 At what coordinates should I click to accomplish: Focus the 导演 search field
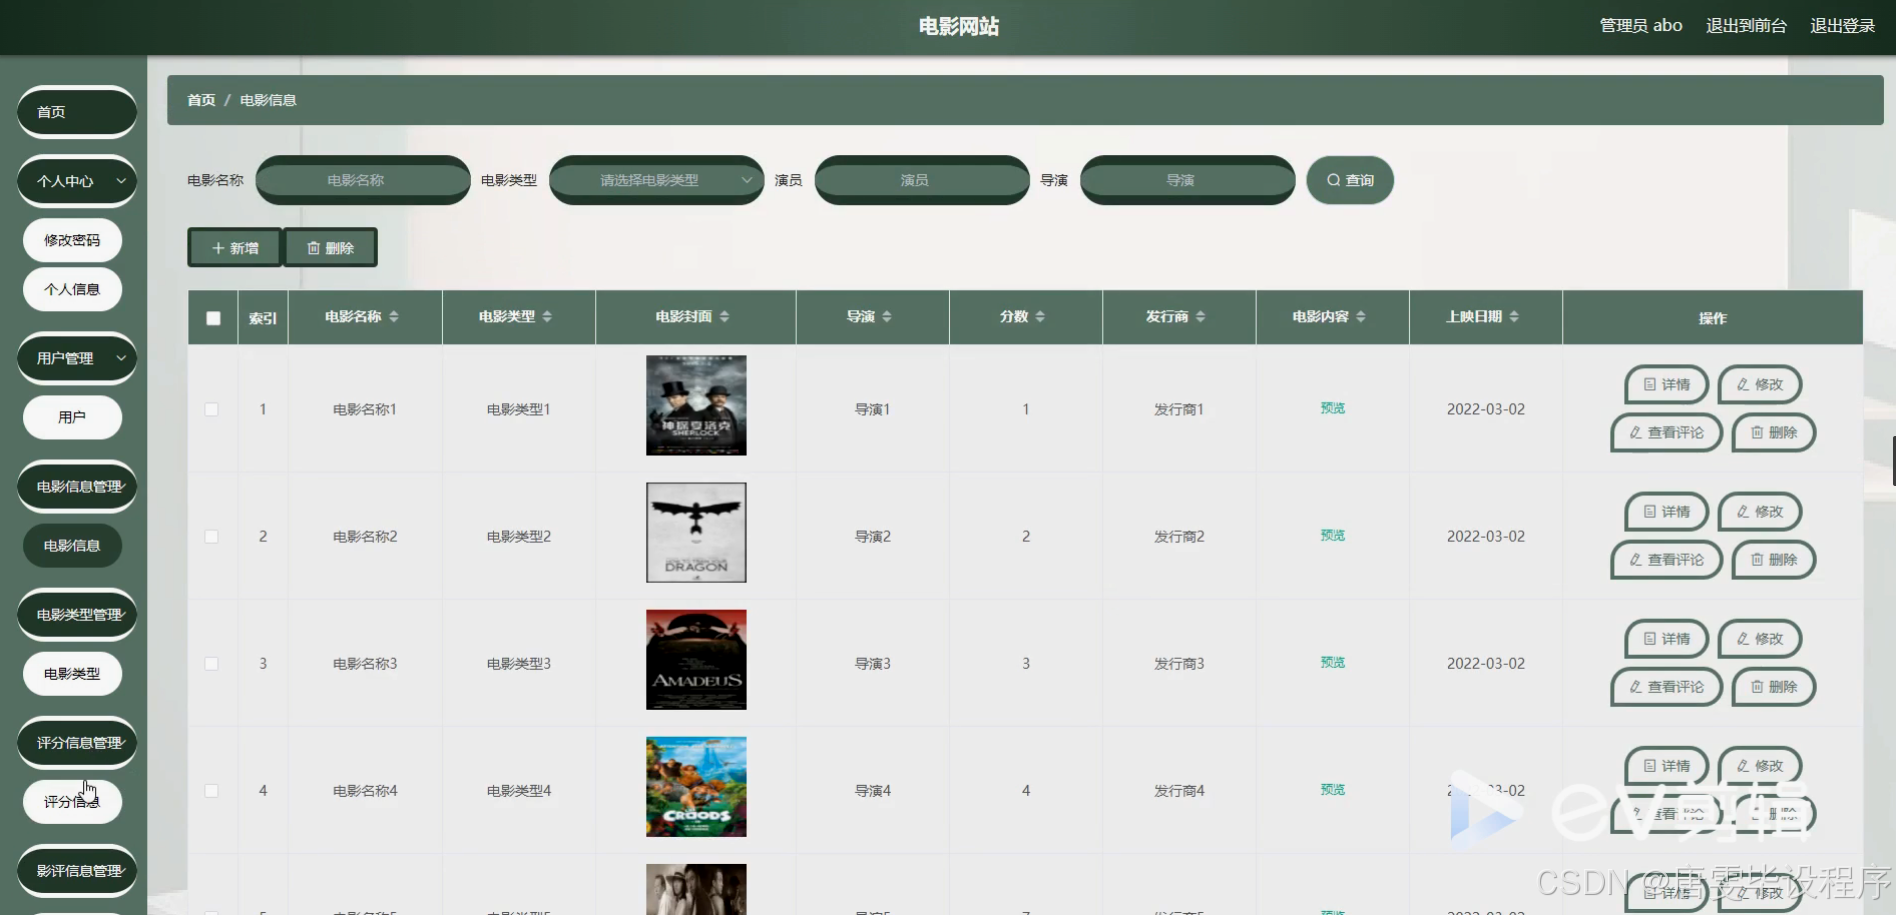1188,180
